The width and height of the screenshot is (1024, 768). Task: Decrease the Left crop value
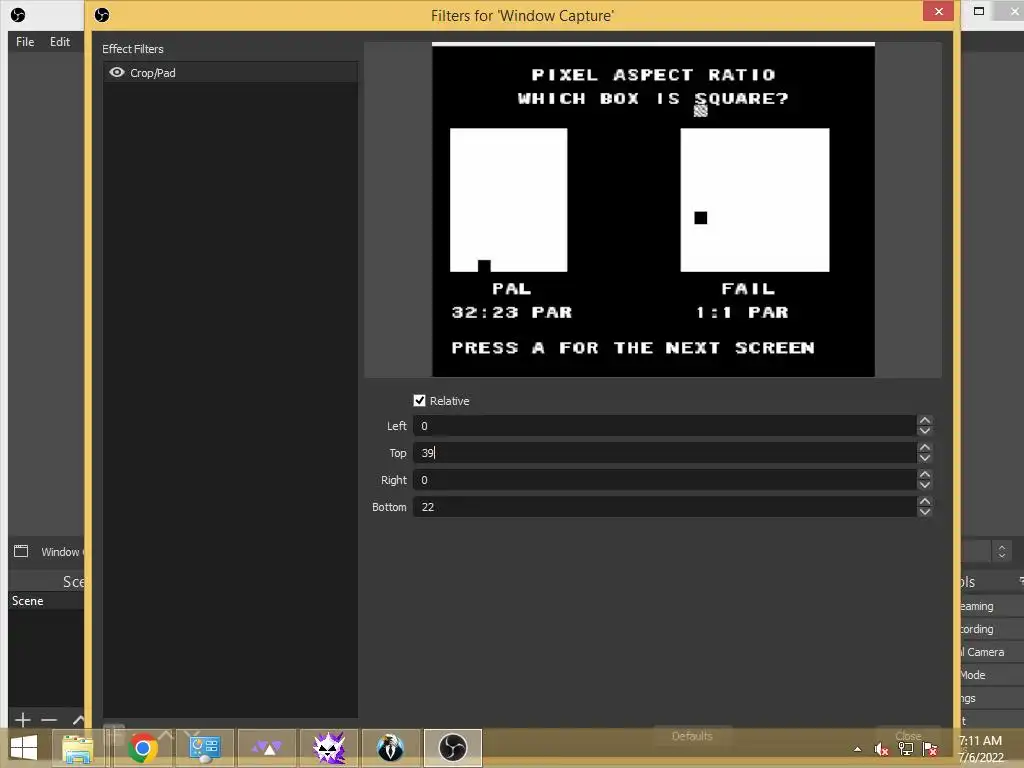tap(924, 431)
